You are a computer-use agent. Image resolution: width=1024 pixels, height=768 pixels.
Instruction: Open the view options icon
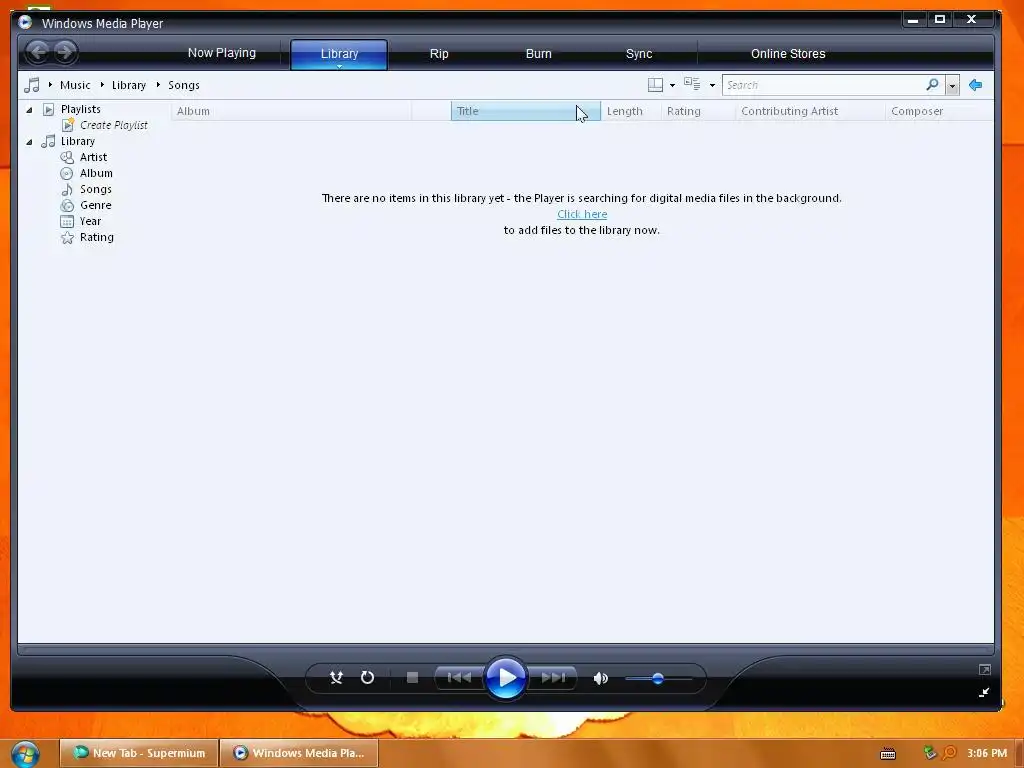[692, 84]
